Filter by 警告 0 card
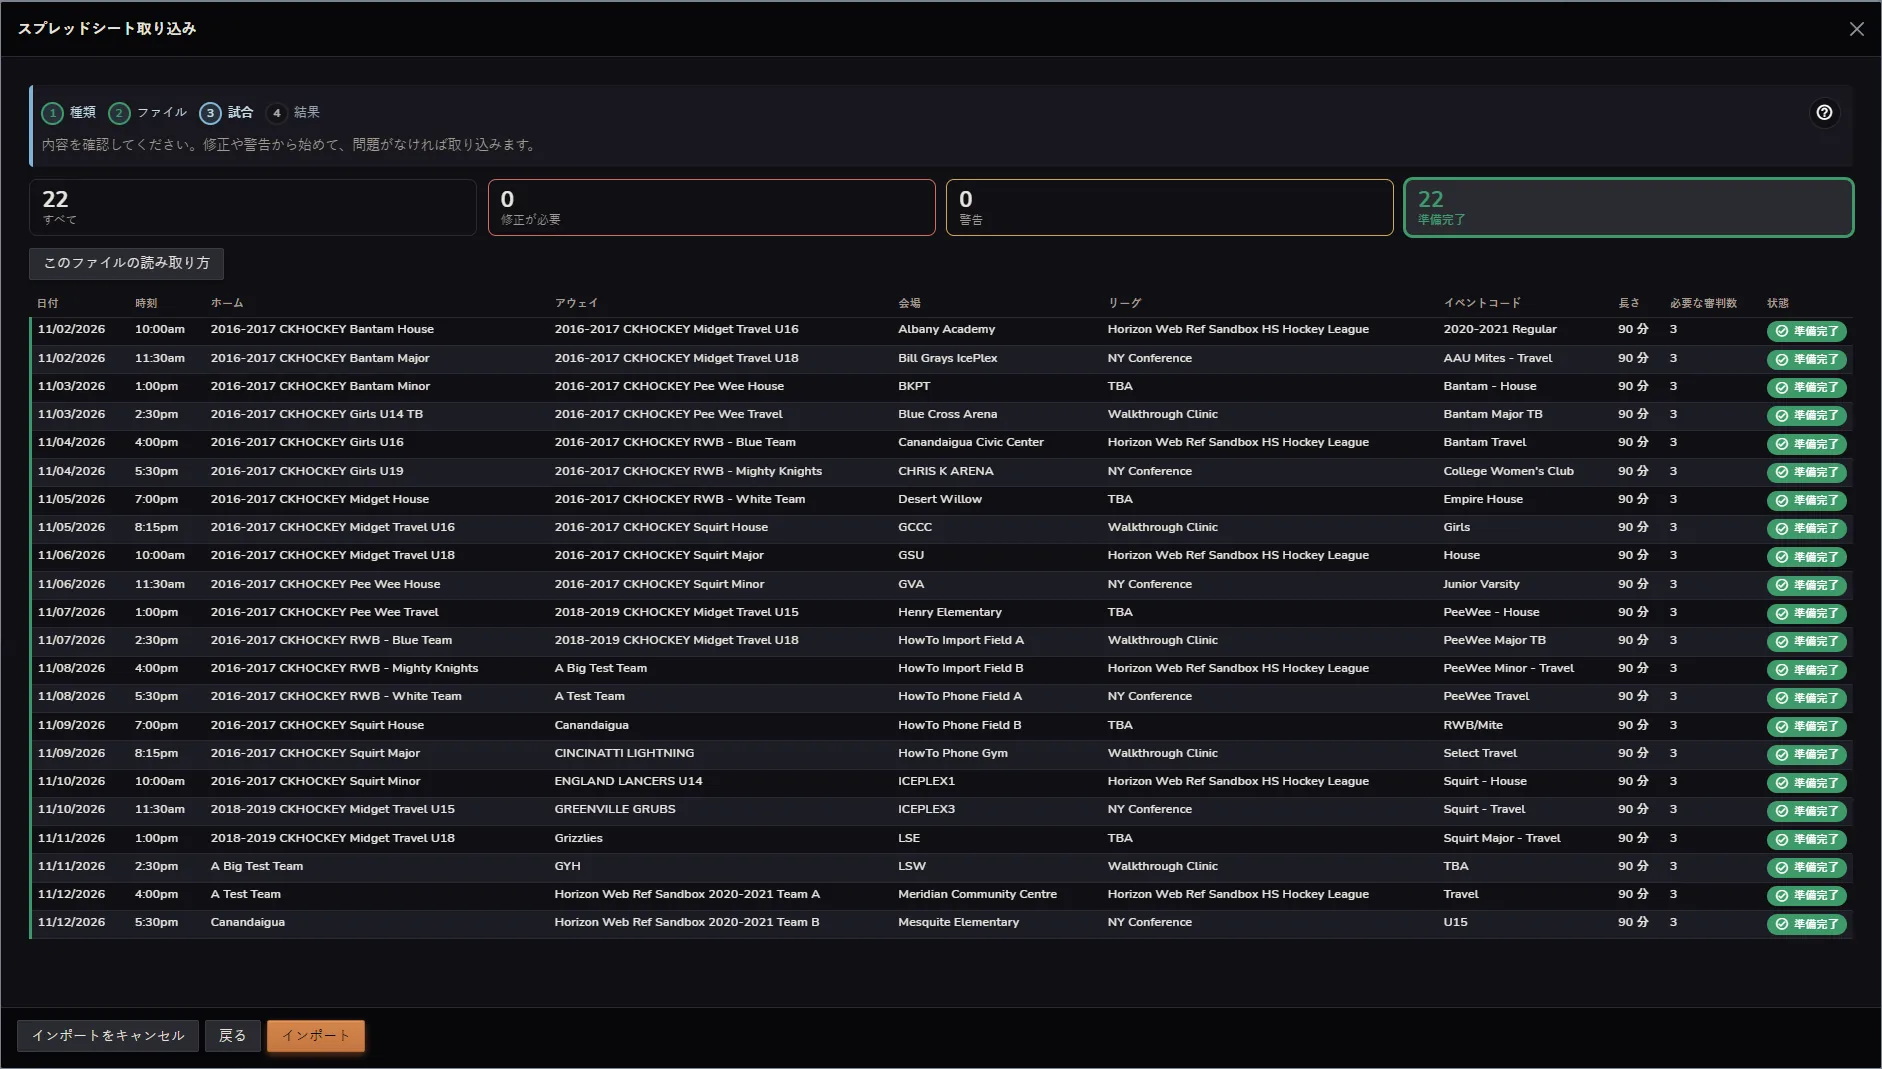This screenshot has height=1069, width=1882. pos(1169,207)
